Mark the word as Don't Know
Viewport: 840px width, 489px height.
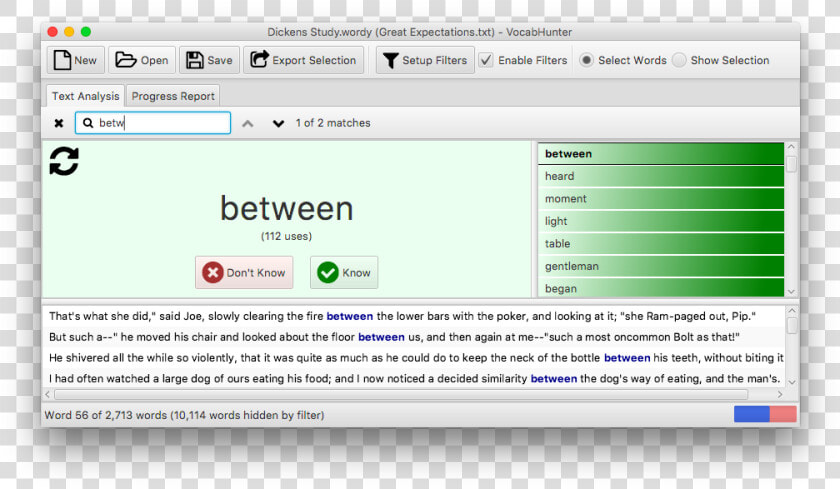(244, 272)
